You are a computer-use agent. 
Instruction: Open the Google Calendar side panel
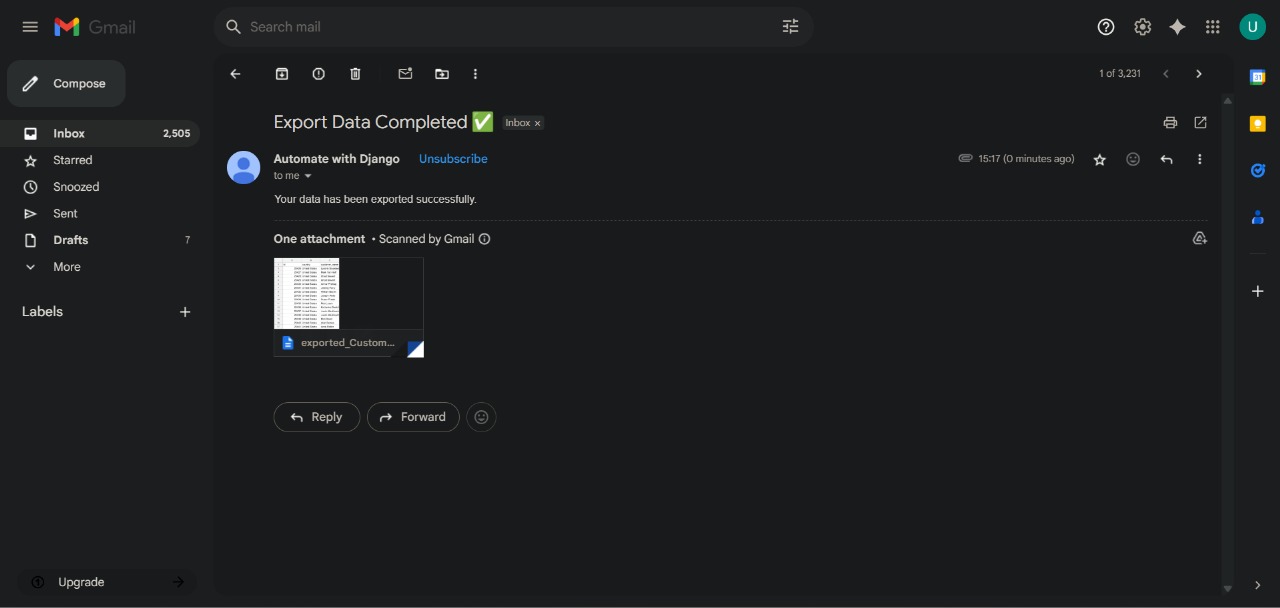[1258, 78]
